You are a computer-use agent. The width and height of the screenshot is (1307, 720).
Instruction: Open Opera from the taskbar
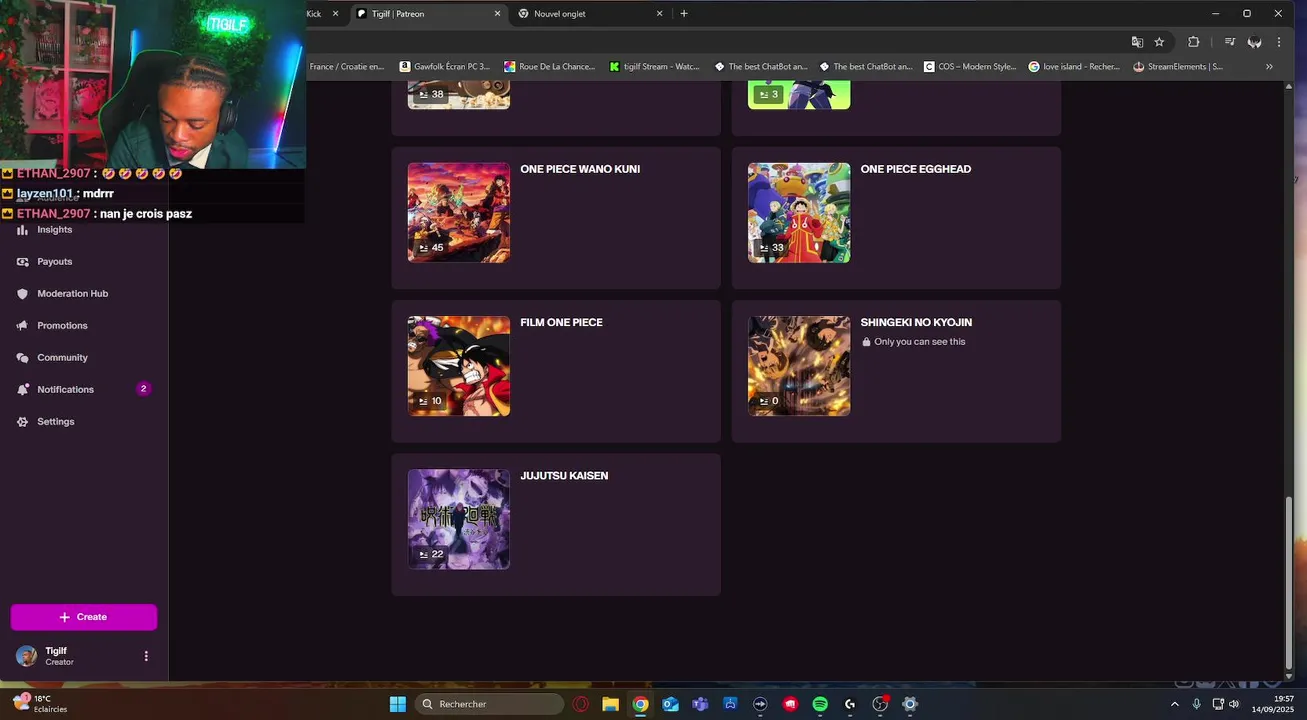click(581, 704)
